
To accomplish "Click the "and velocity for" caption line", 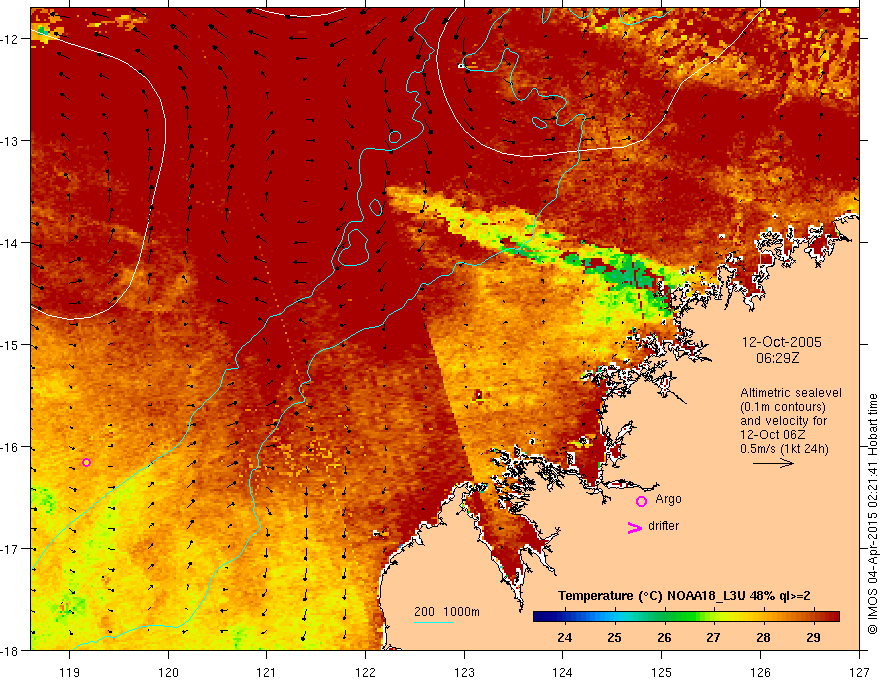I will tap(783, 421).
